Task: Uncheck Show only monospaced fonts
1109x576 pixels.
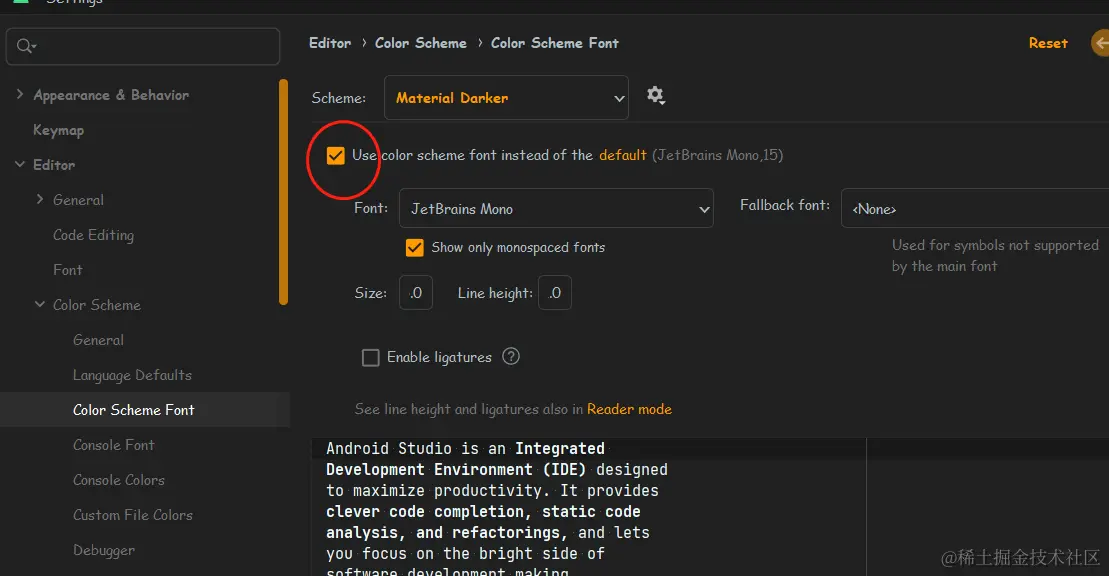Action: click(x=414, y=248)
